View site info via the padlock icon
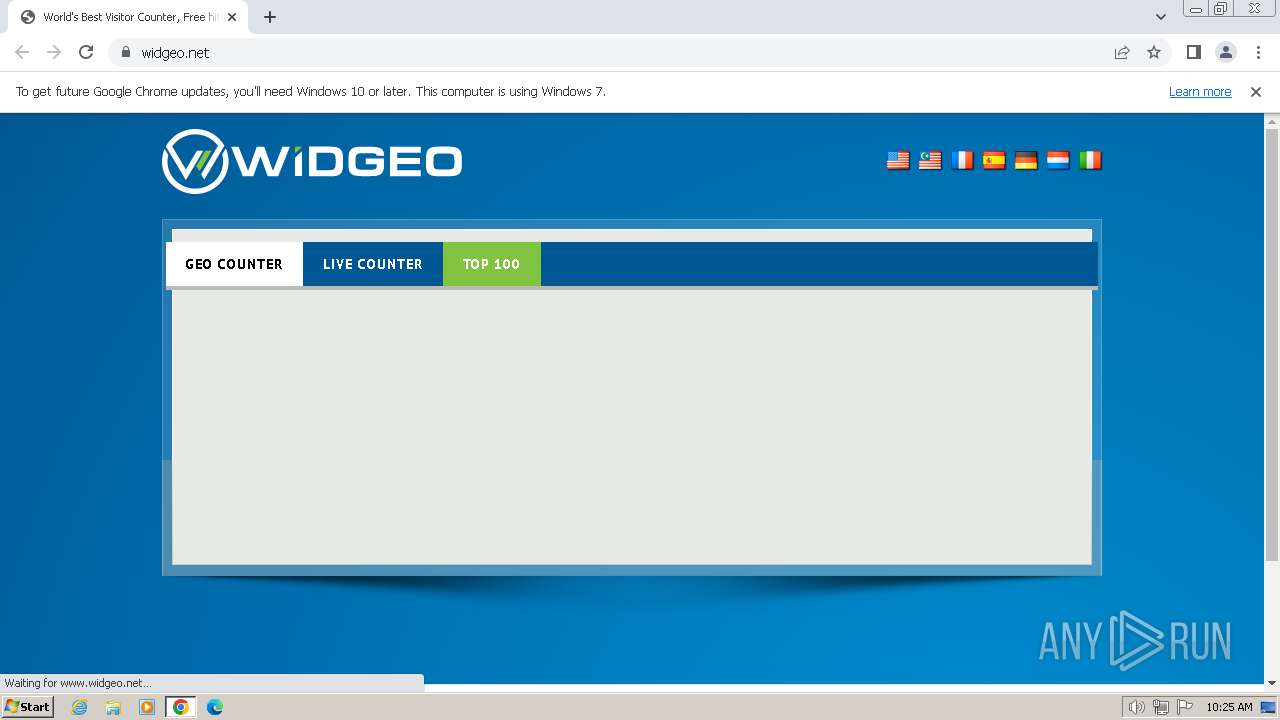 [125, 52]
